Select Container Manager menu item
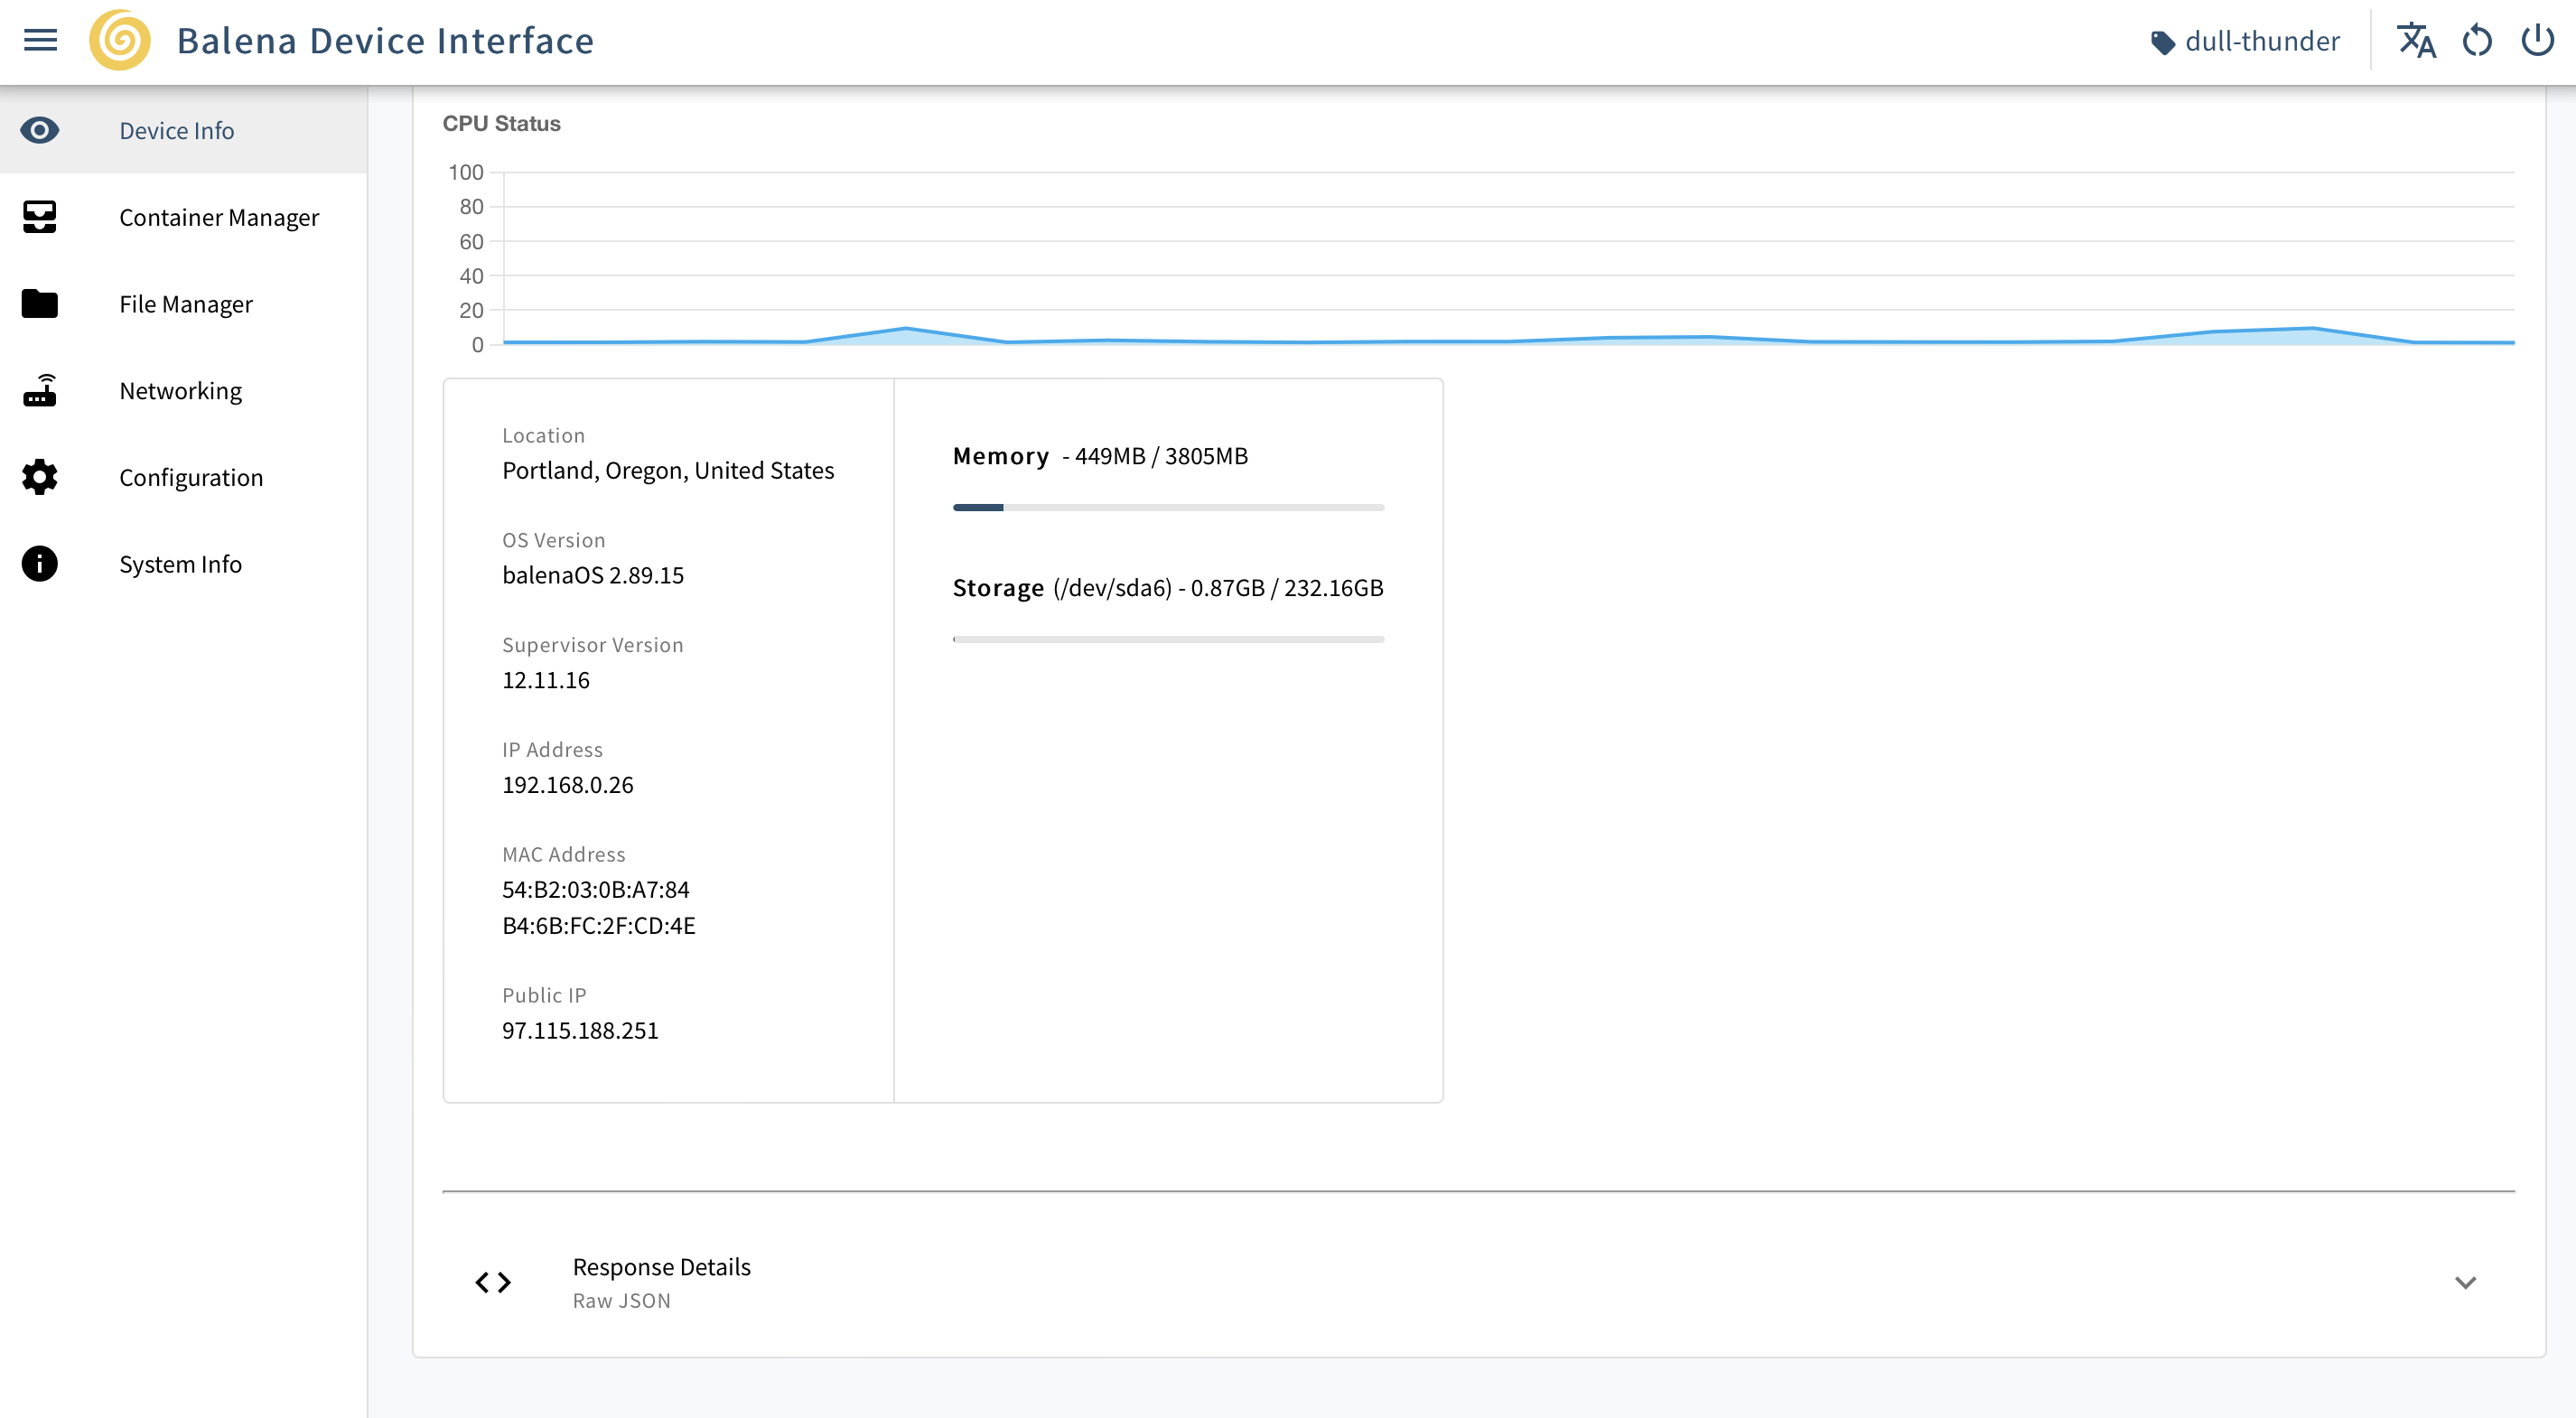Viewport: 2576px width, 1418px height. point(219,217)
